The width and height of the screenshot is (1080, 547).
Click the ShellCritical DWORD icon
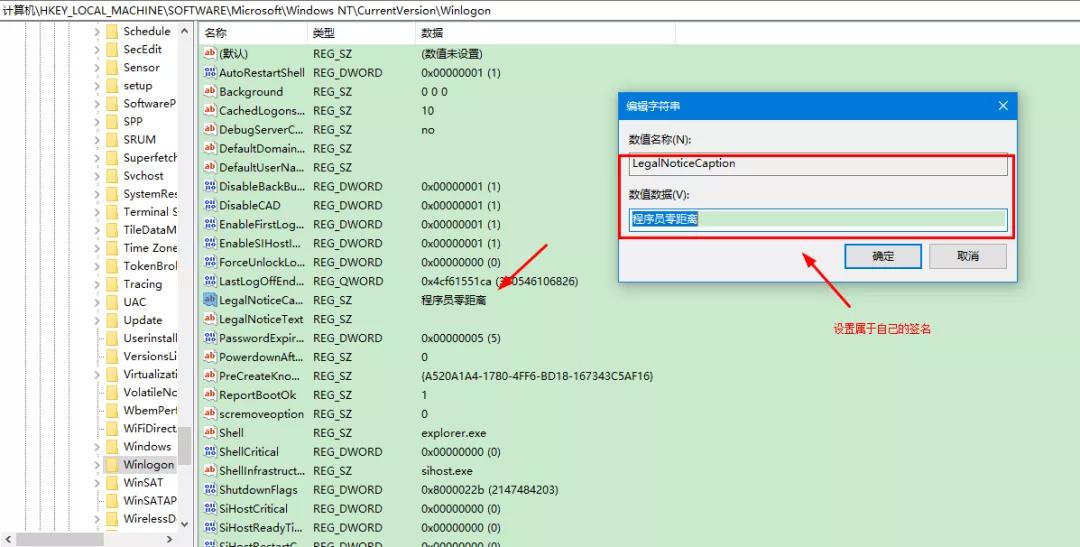[x=210, y=451]
